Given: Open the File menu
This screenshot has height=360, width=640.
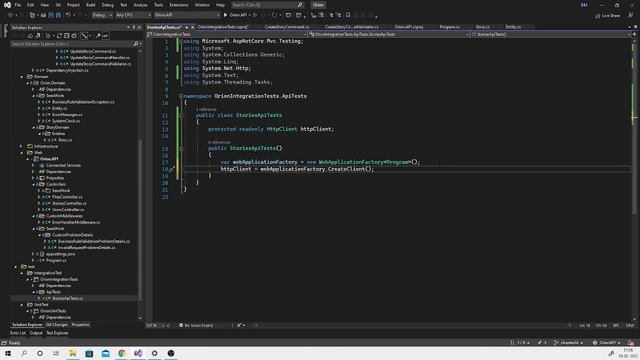Looking at the screenshot, I should 18,5.
